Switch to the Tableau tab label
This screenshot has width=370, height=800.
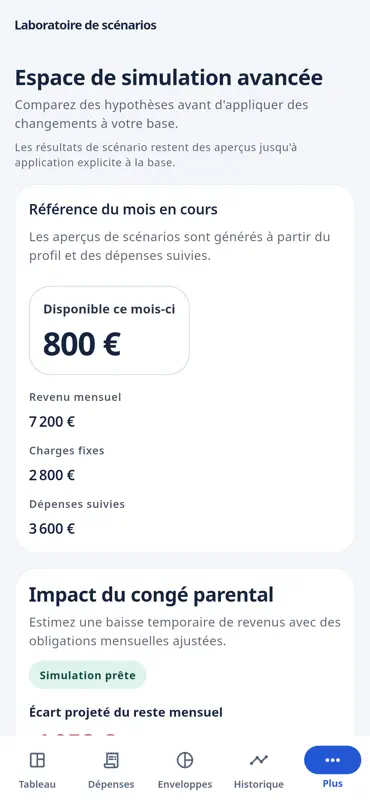(x=37, y=784)
